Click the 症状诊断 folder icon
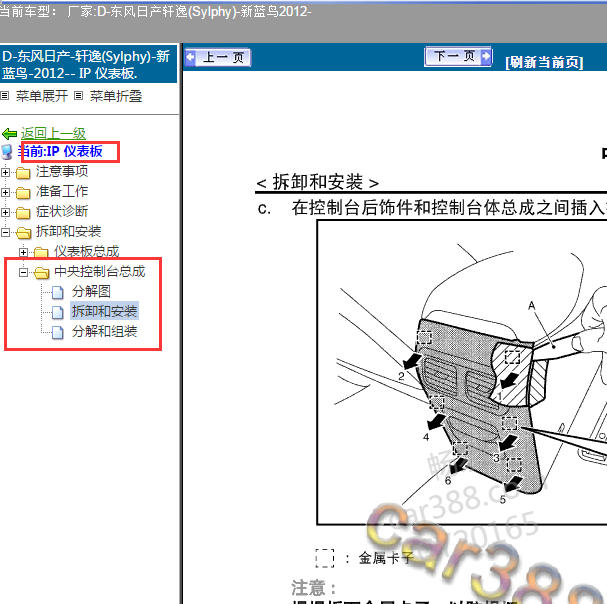Viewport: 607px width, 604px height. (x=23, y=213)
